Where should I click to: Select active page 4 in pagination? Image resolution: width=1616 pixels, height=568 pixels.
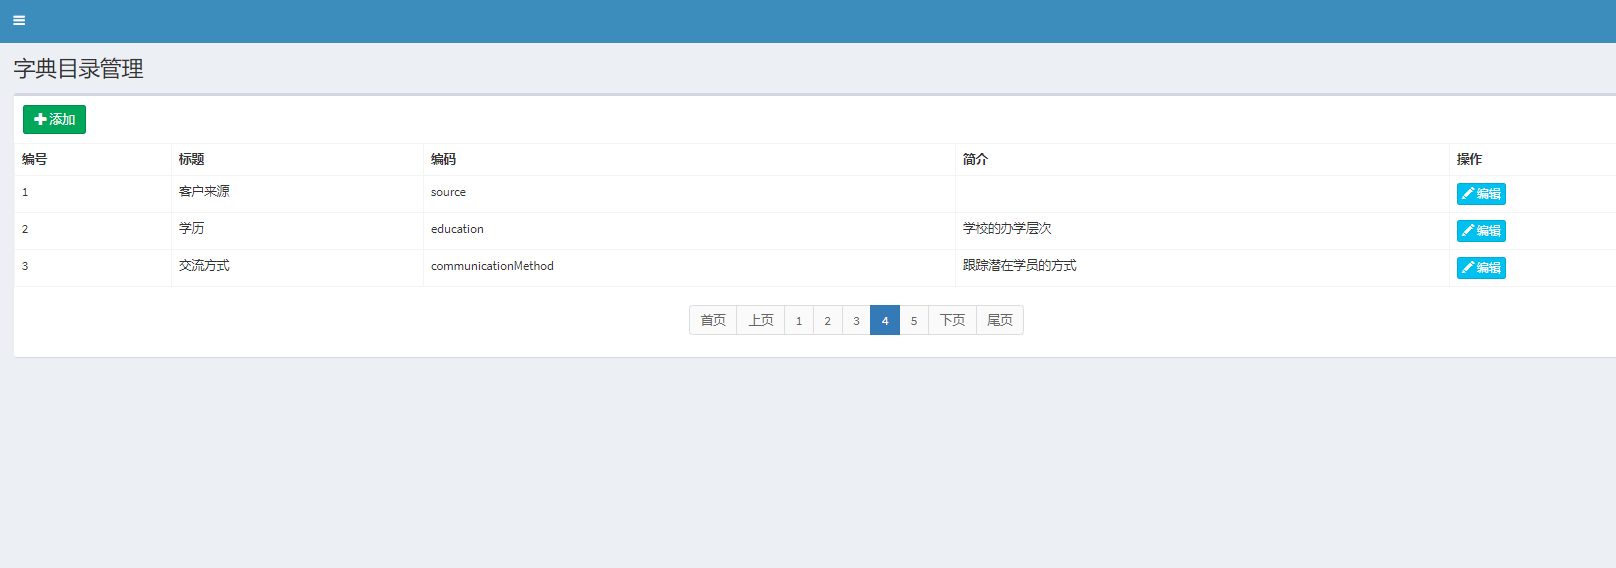[x=885, y=320]
